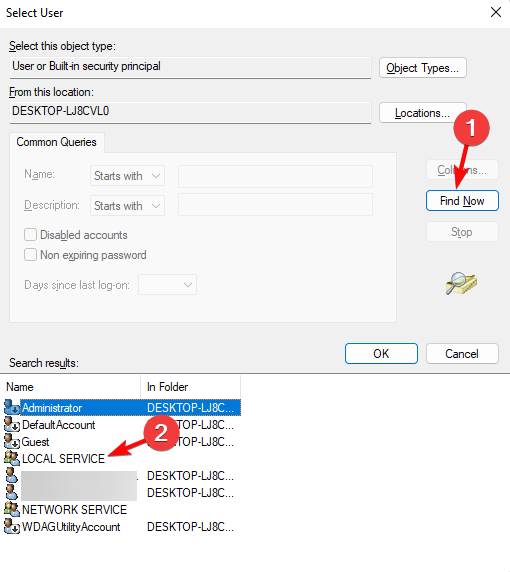Click the Object Types button

[423, 68]
